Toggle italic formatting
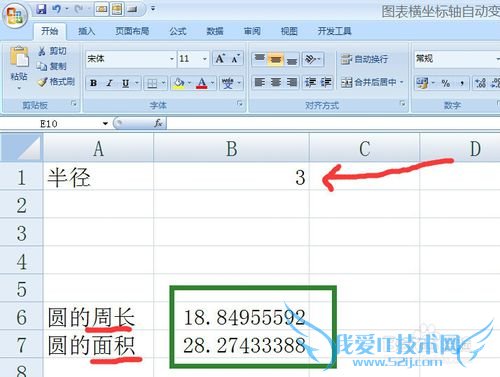Image resolution: width=500 pixels, height=377 pixels. click(x=109, y=83)
